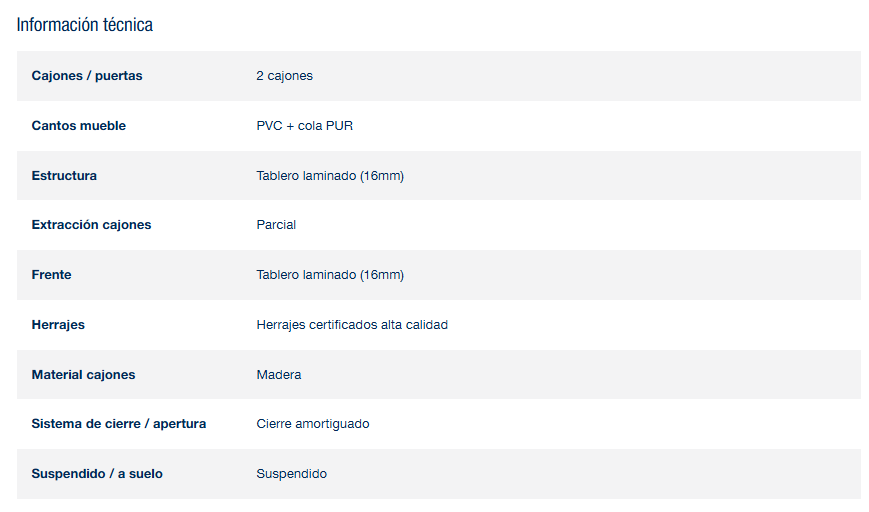Click 'Herrajes certificados alta calidad' value

(x=352, y=325)
